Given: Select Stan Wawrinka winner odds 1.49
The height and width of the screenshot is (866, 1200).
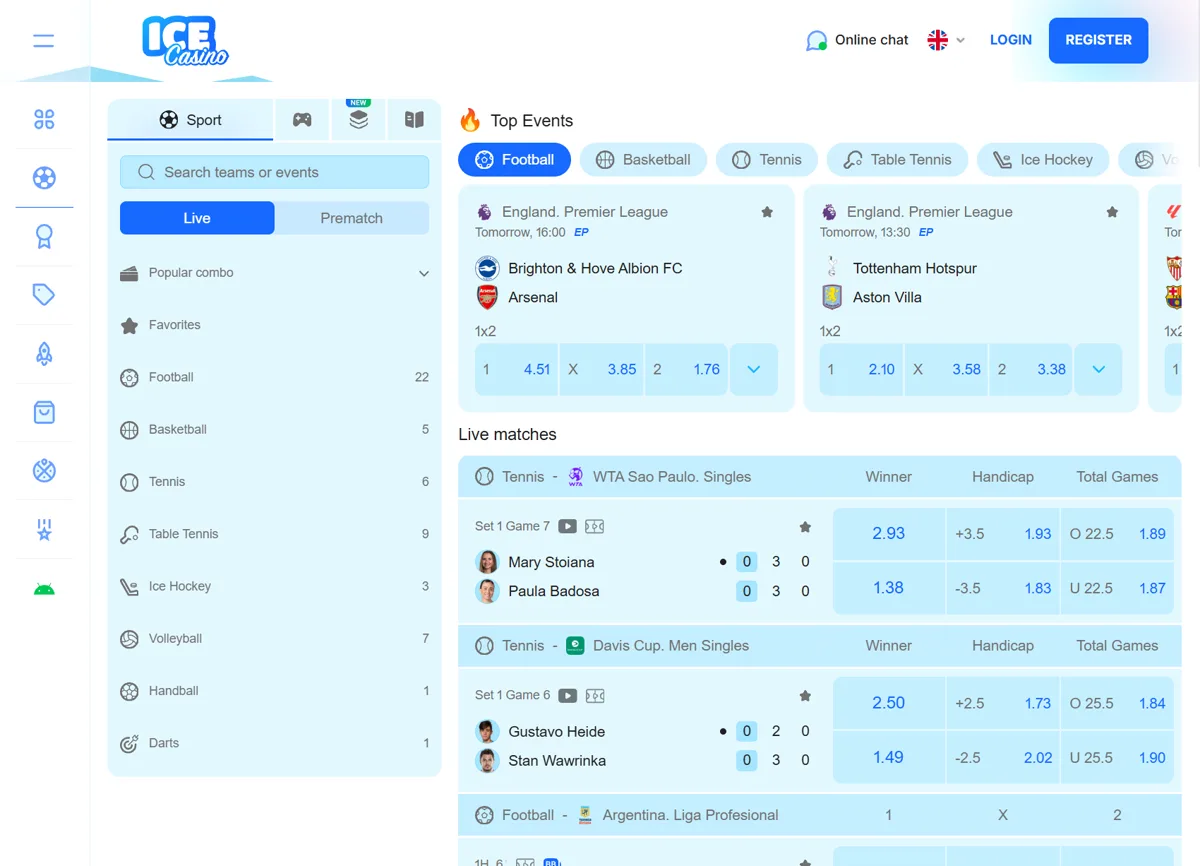Looking at the screenshot, I should coord(888,757).
